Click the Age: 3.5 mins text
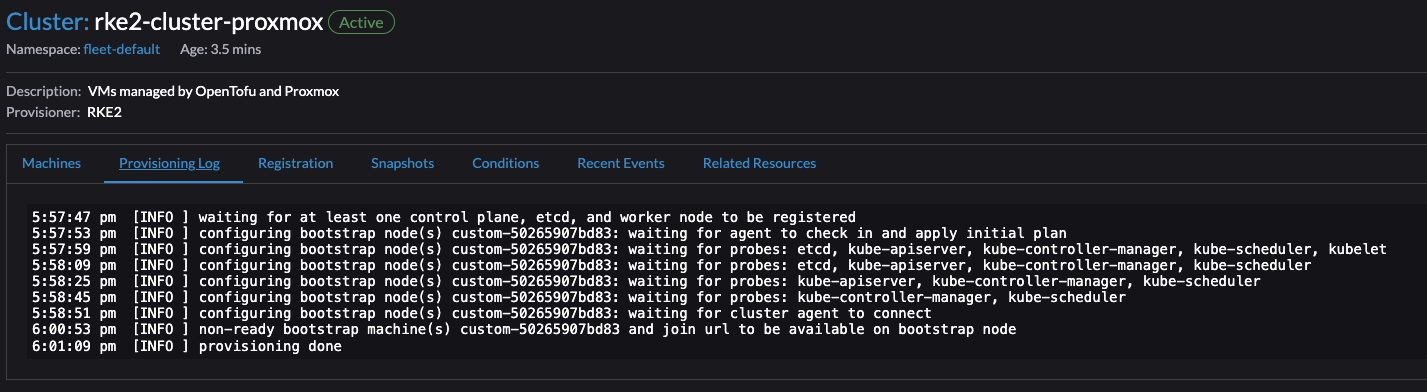The image size is (1427, 392). click(x=221, y=49)
